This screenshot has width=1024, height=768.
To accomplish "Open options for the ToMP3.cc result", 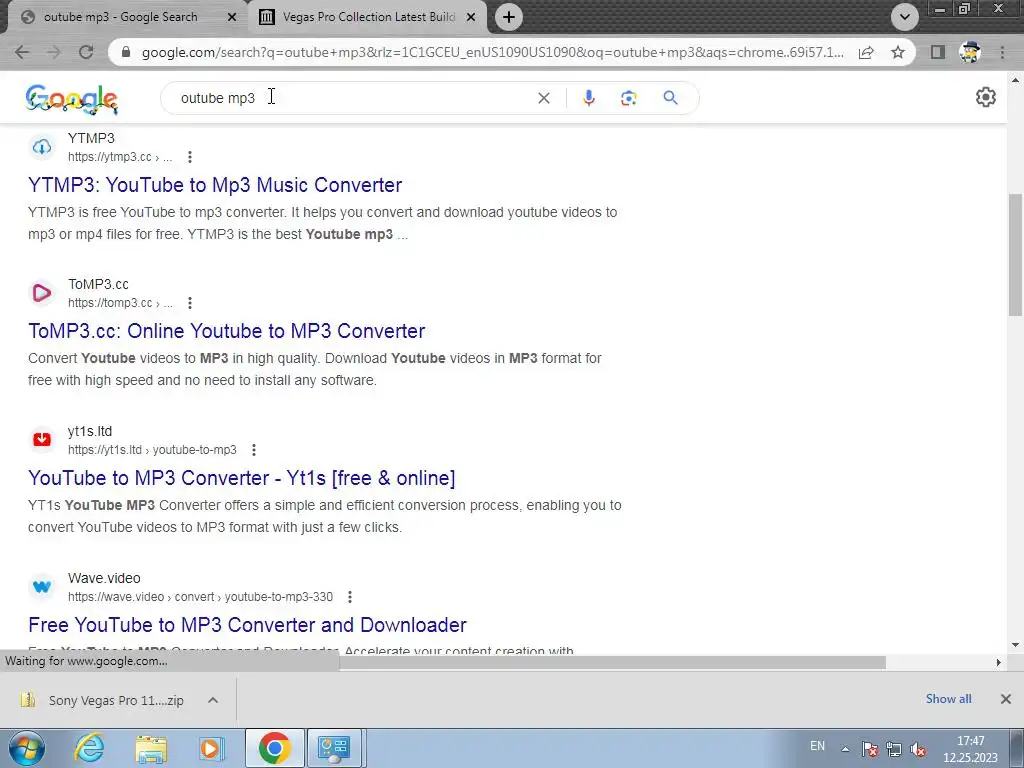I will click(x=189, y=303).
